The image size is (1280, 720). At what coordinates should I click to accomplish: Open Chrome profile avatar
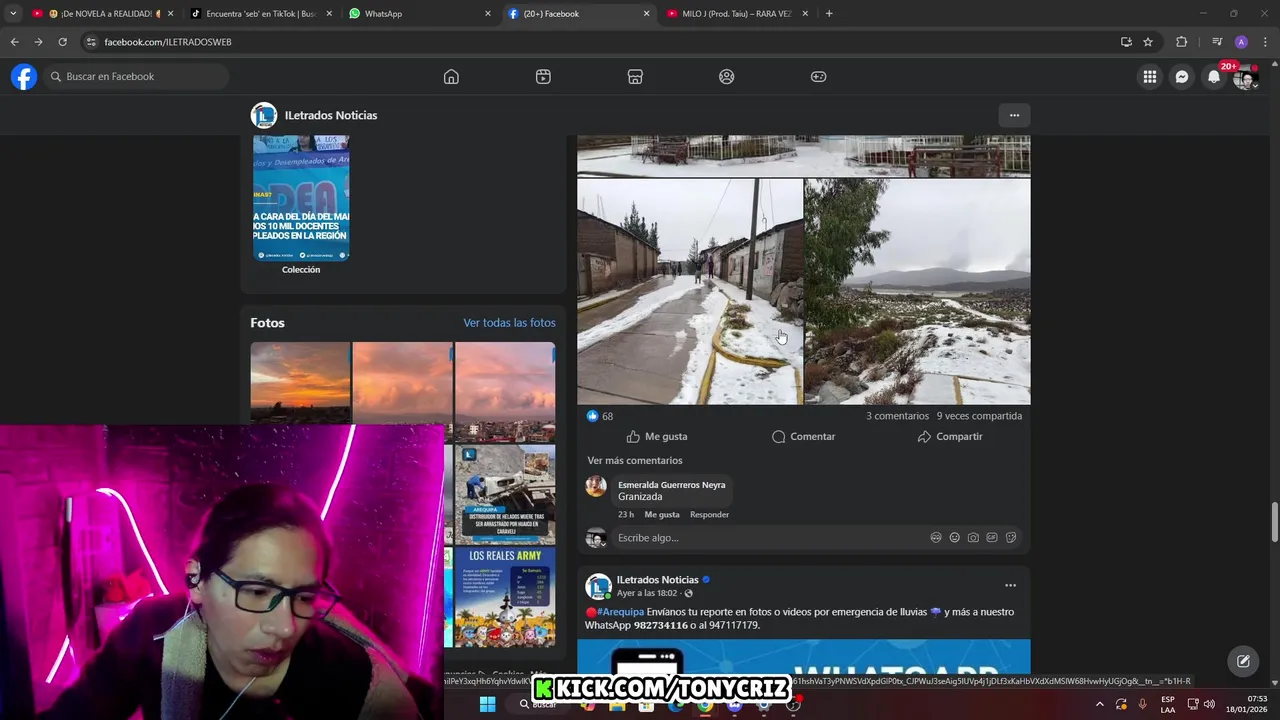[1241, 42]
